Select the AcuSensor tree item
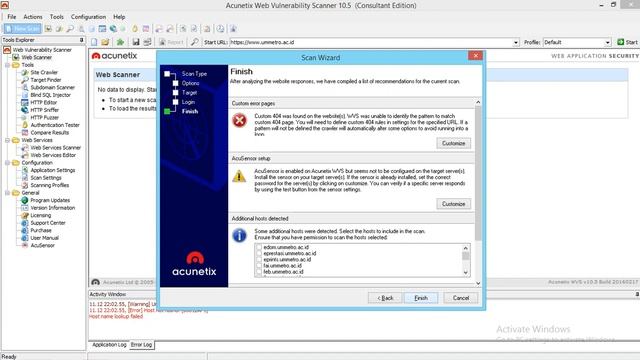Image resolution: width=640 pixels, height=360 pixels. (x=42, y=245)
